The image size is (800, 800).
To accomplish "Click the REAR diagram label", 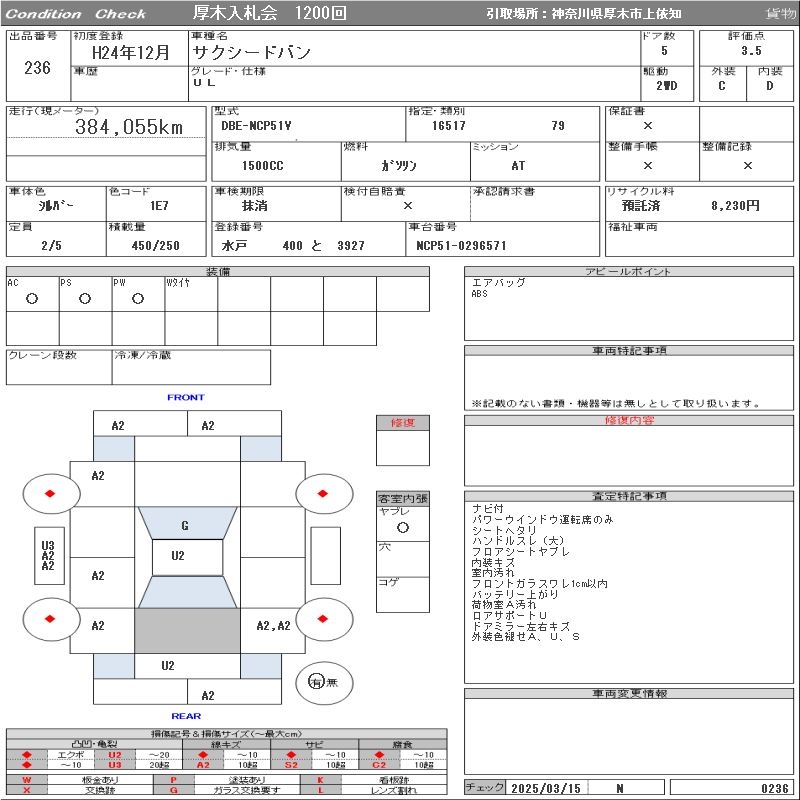I will 186,716.
